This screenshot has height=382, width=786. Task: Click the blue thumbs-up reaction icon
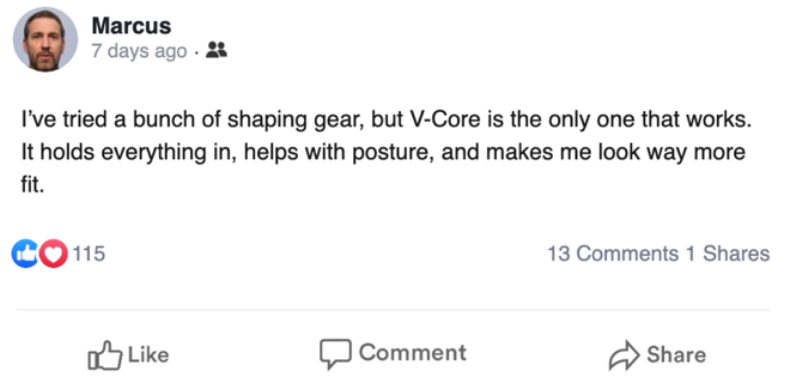pyautogui.click(x=25, y=254)
